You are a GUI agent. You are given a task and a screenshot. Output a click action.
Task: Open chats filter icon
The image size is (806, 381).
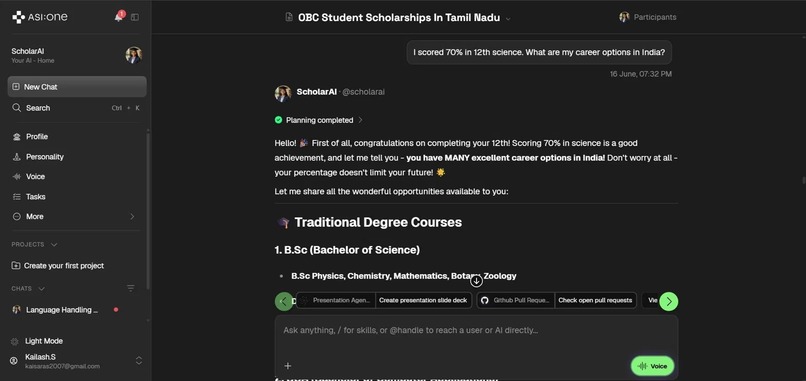tap(131, 288)
